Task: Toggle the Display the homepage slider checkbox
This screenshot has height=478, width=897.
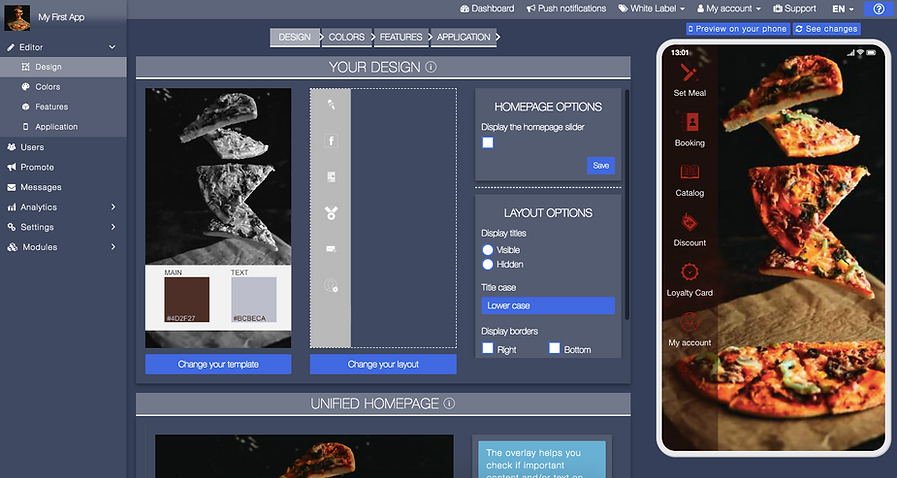Action: (x=487, y=142)
